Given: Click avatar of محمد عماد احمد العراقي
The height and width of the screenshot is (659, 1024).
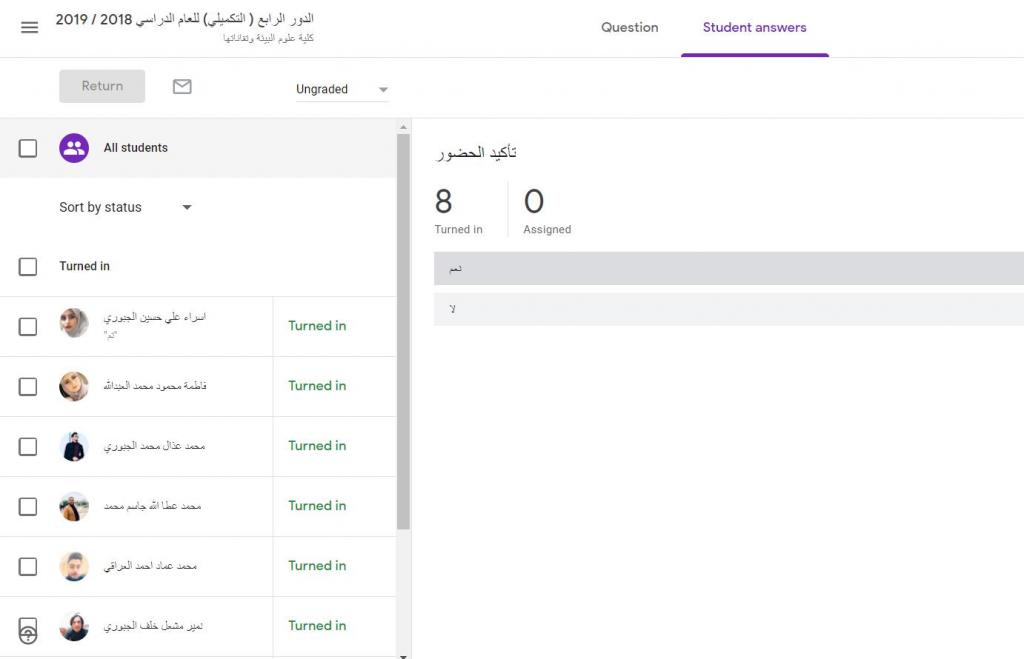Looking at the screenshot, I should point(74,566).
